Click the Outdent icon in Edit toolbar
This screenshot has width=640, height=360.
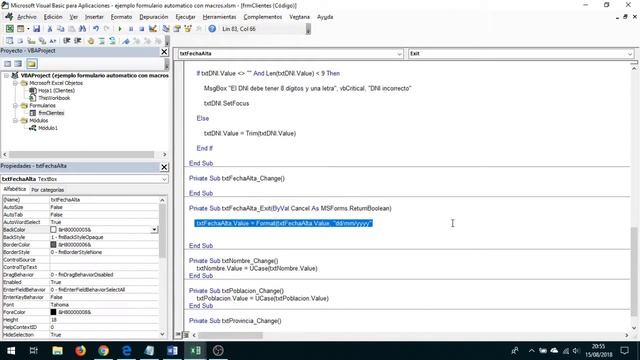tap(78, 41)
